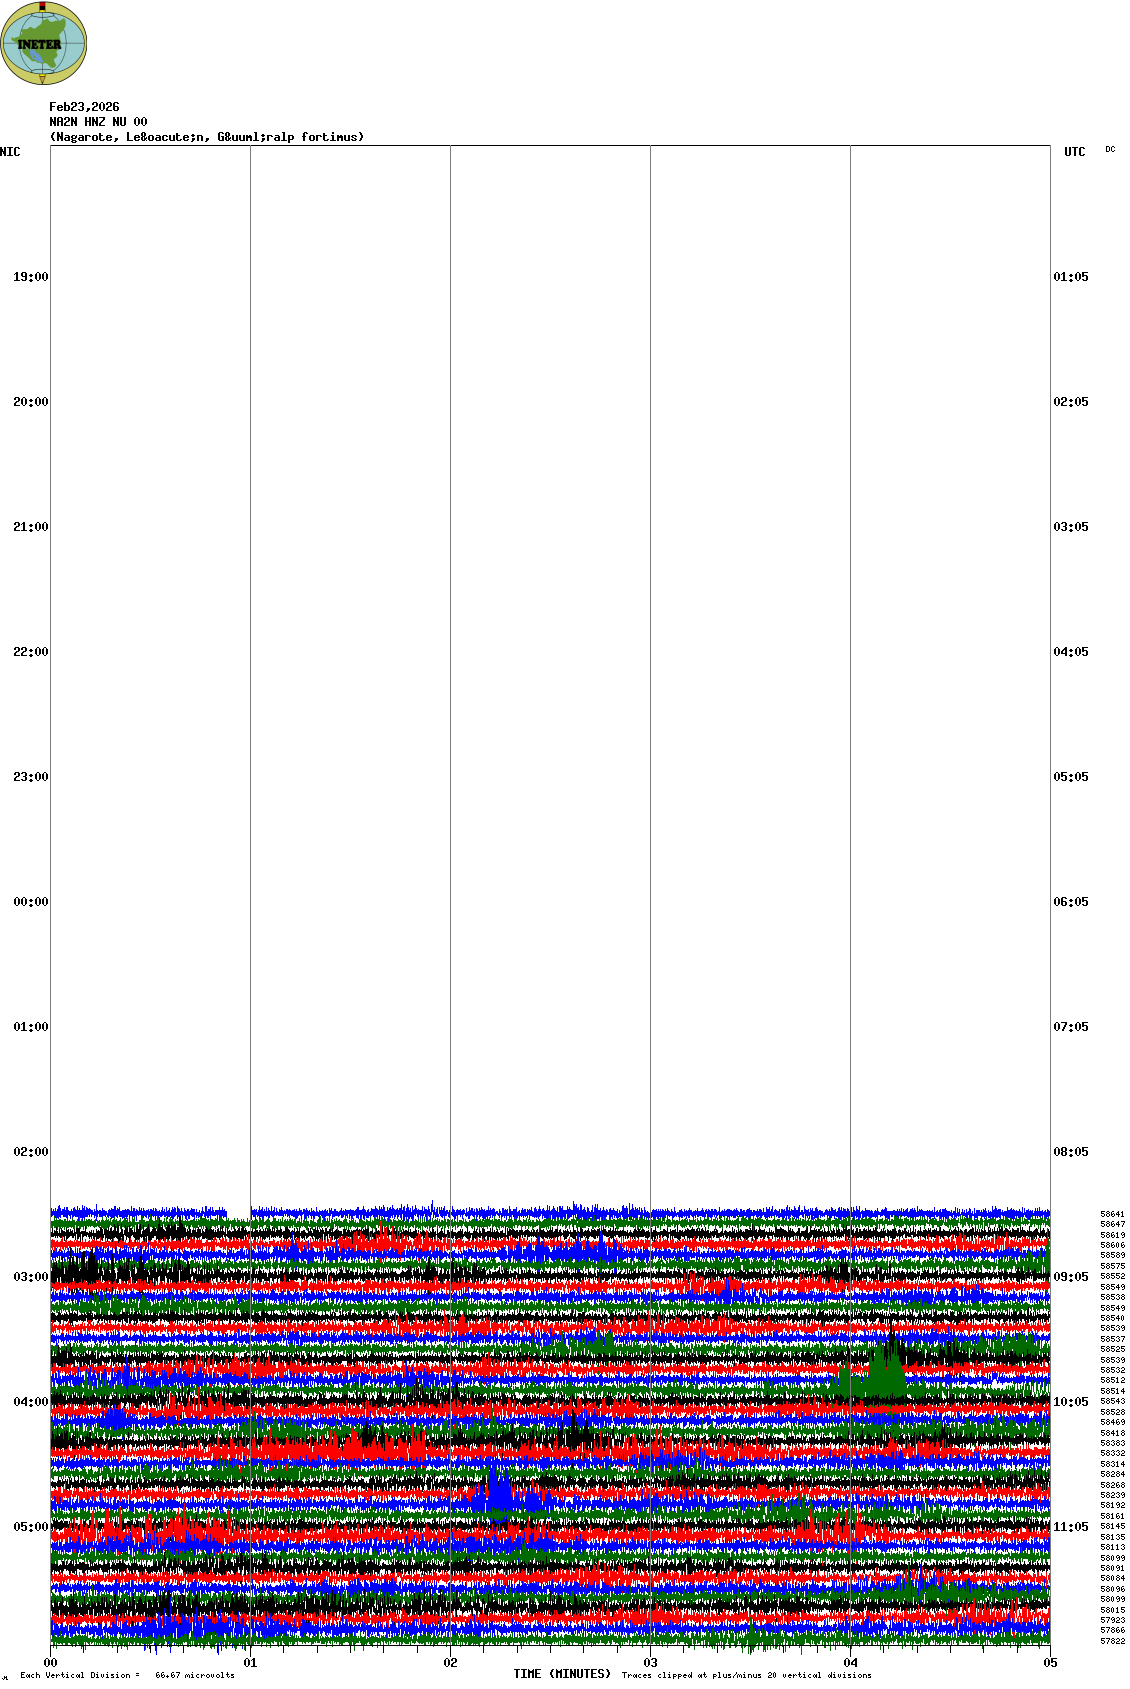Click the NA2N HNZ NU 00 station code
Screen dimensions: 1130x1689
coord(98,122)
